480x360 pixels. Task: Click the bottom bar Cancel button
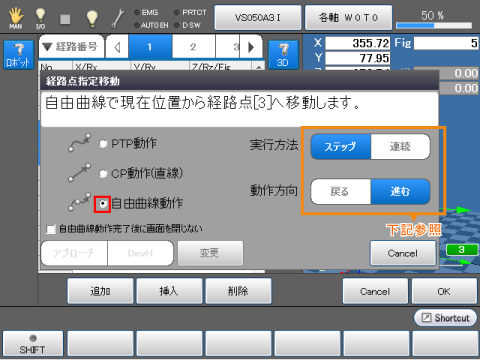375,291
